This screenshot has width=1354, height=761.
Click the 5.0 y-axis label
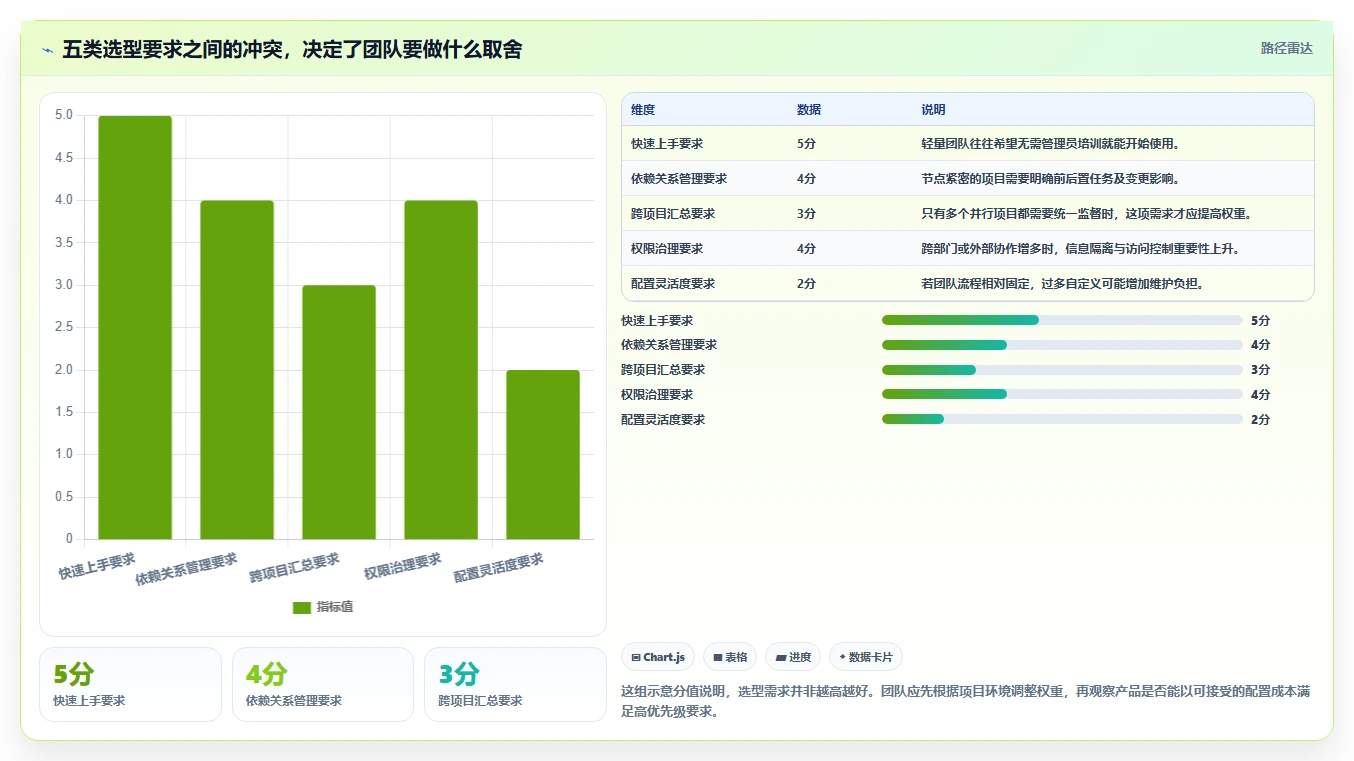click(64, 115)
